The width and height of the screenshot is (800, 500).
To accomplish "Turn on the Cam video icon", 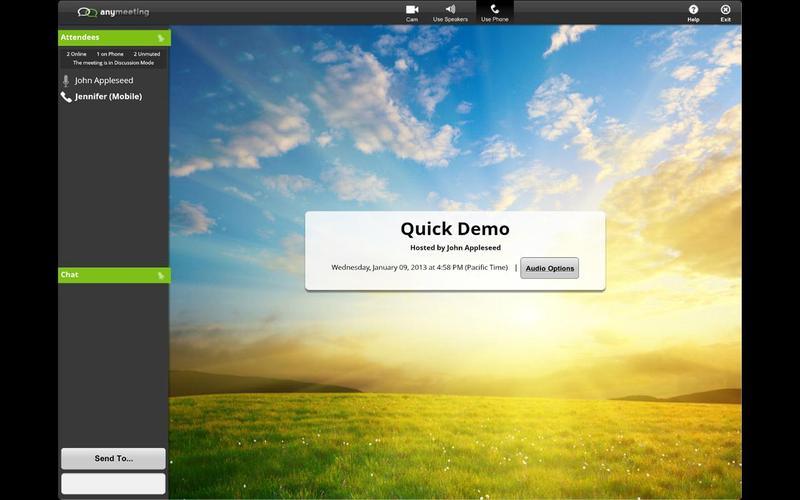I will 411,10.
